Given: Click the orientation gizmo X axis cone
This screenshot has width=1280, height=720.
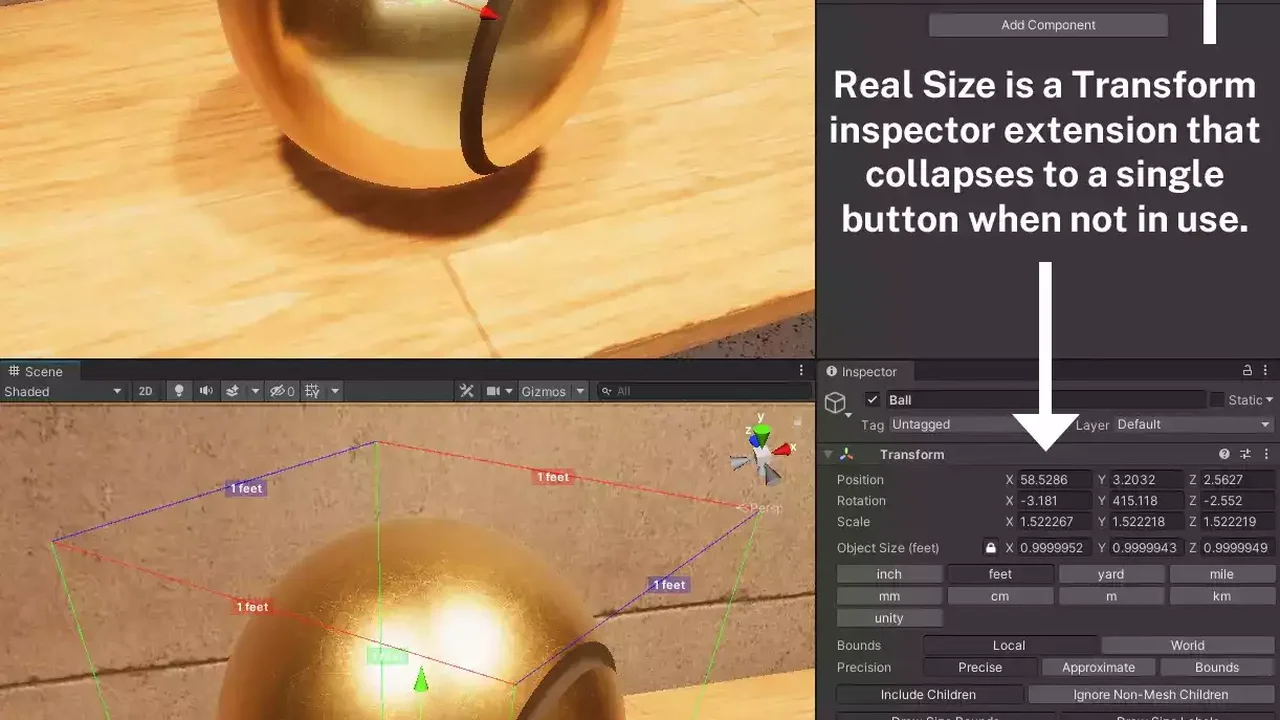Looking at the screenshot, I should pos(783,449).
